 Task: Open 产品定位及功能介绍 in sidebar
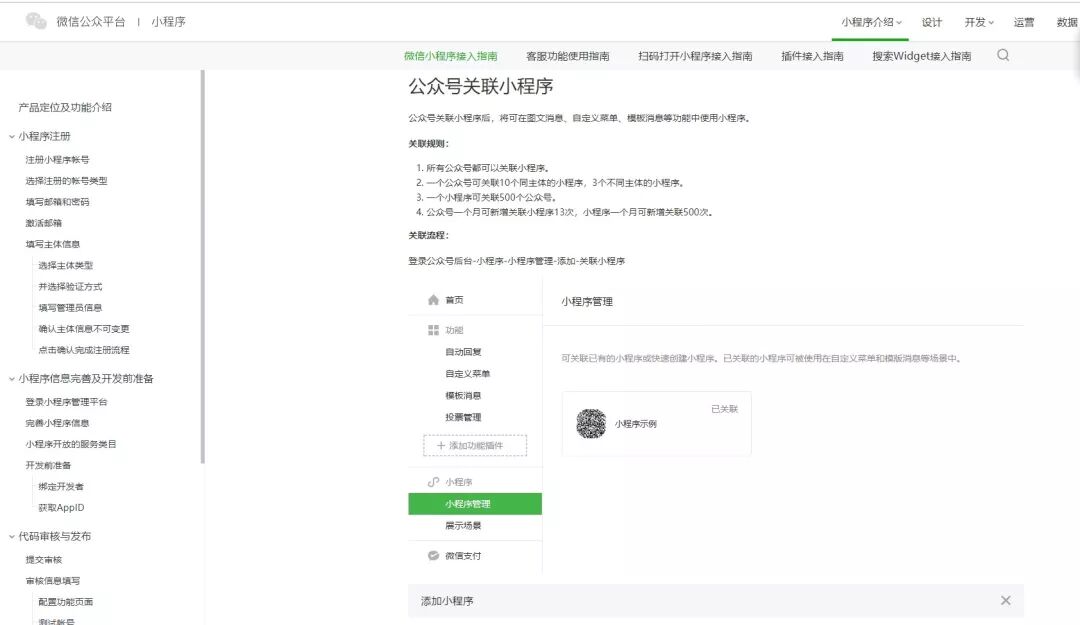(65, 107)
